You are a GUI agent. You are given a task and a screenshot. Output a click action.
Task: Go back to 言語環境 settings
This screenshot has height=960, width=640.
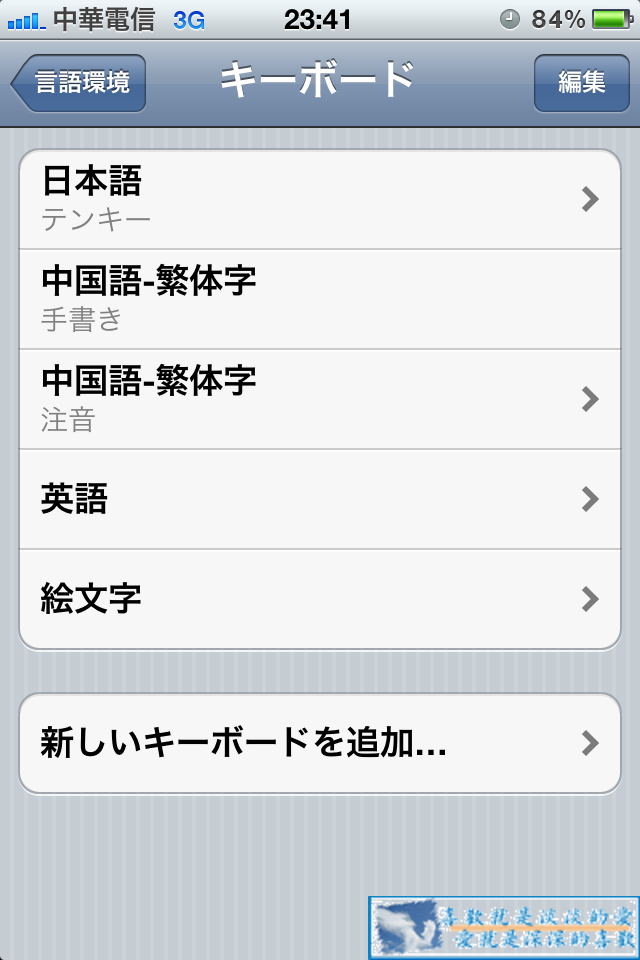[78, 83]
